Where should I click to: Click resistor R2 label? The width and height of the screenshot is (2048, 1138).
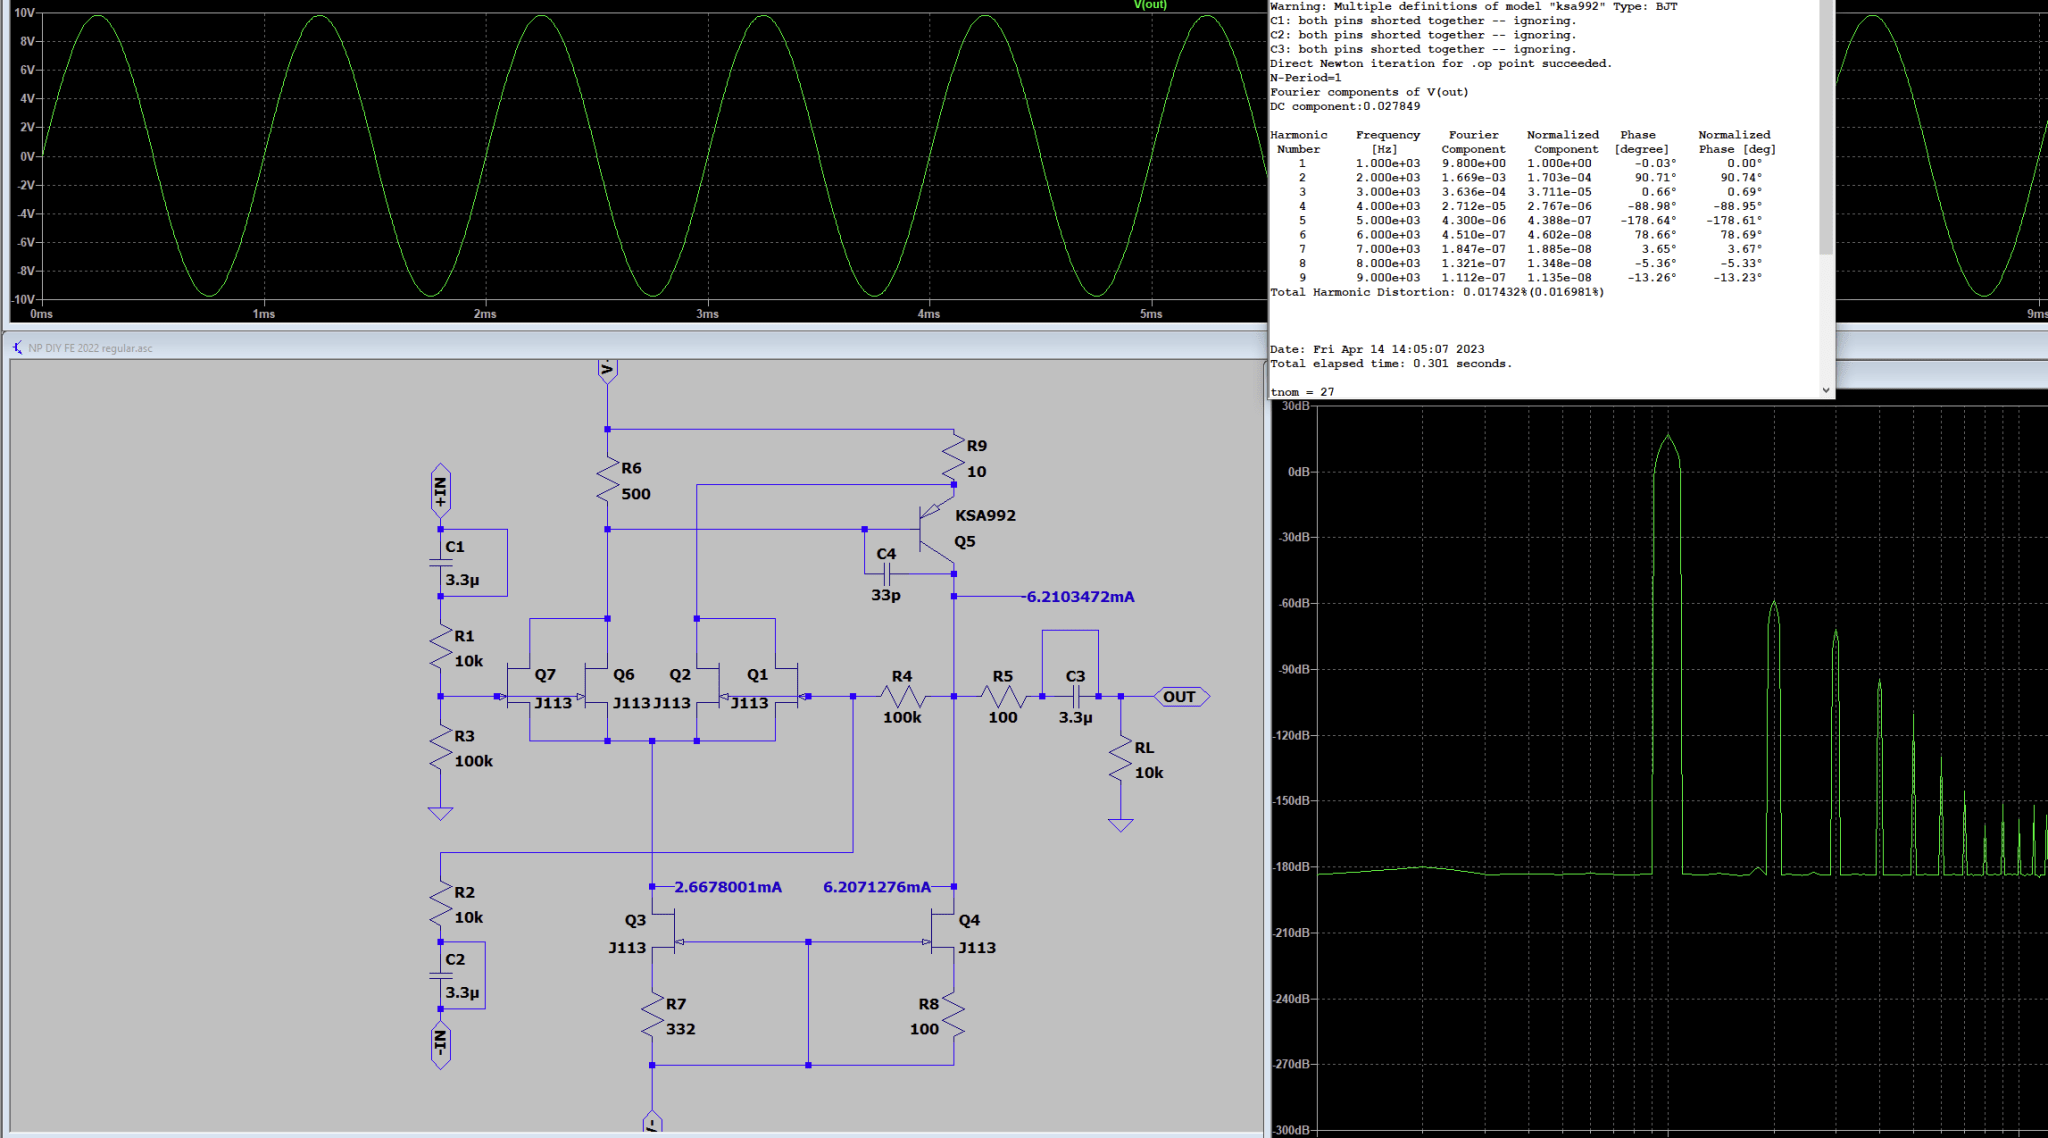[x=464, y=892]
